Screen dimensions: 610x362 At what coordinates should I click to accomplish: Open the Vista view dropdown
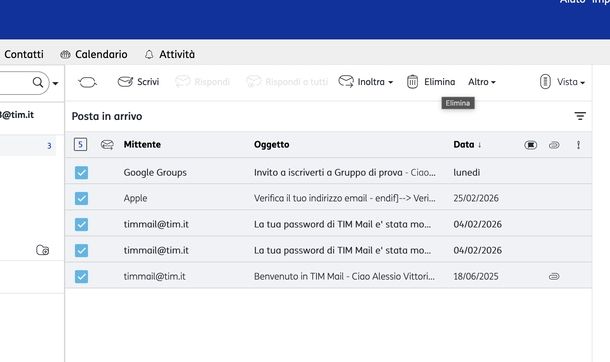[x=562, y=82]
